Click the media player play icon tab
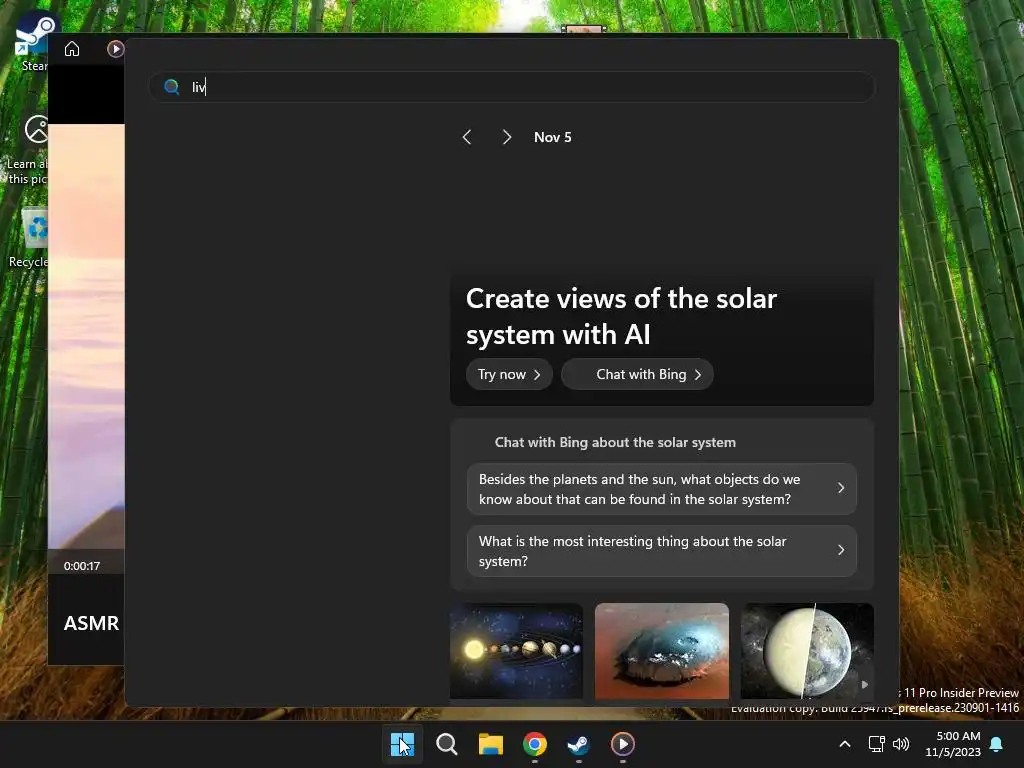The height and width of the screenshot is (768, 1024). (x=116, y=49)
